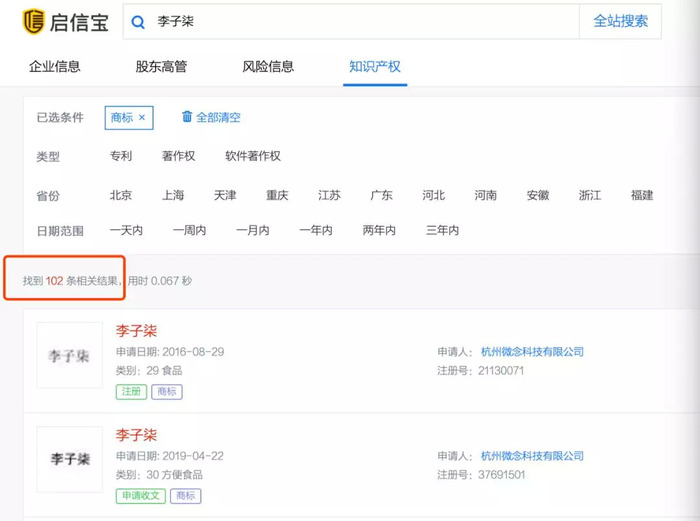Click the search magnifier icon
700x521 pixels.
click(138, 22)
